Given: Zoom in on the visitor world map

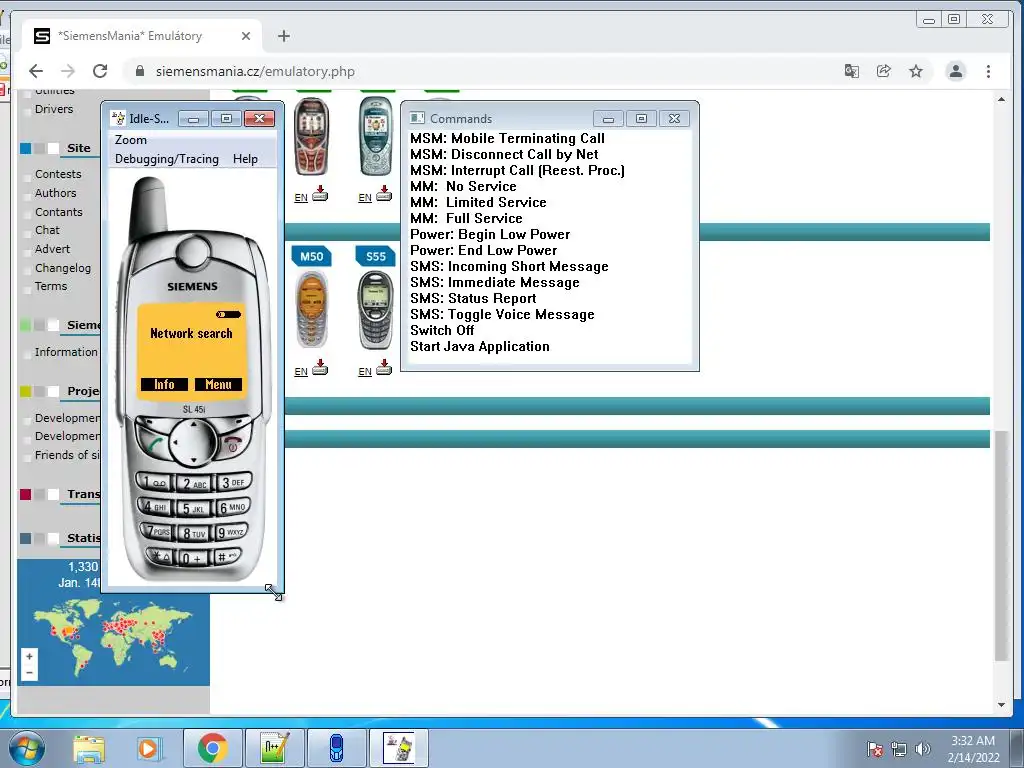Looking at the screenshot, I should pos(29,656).
